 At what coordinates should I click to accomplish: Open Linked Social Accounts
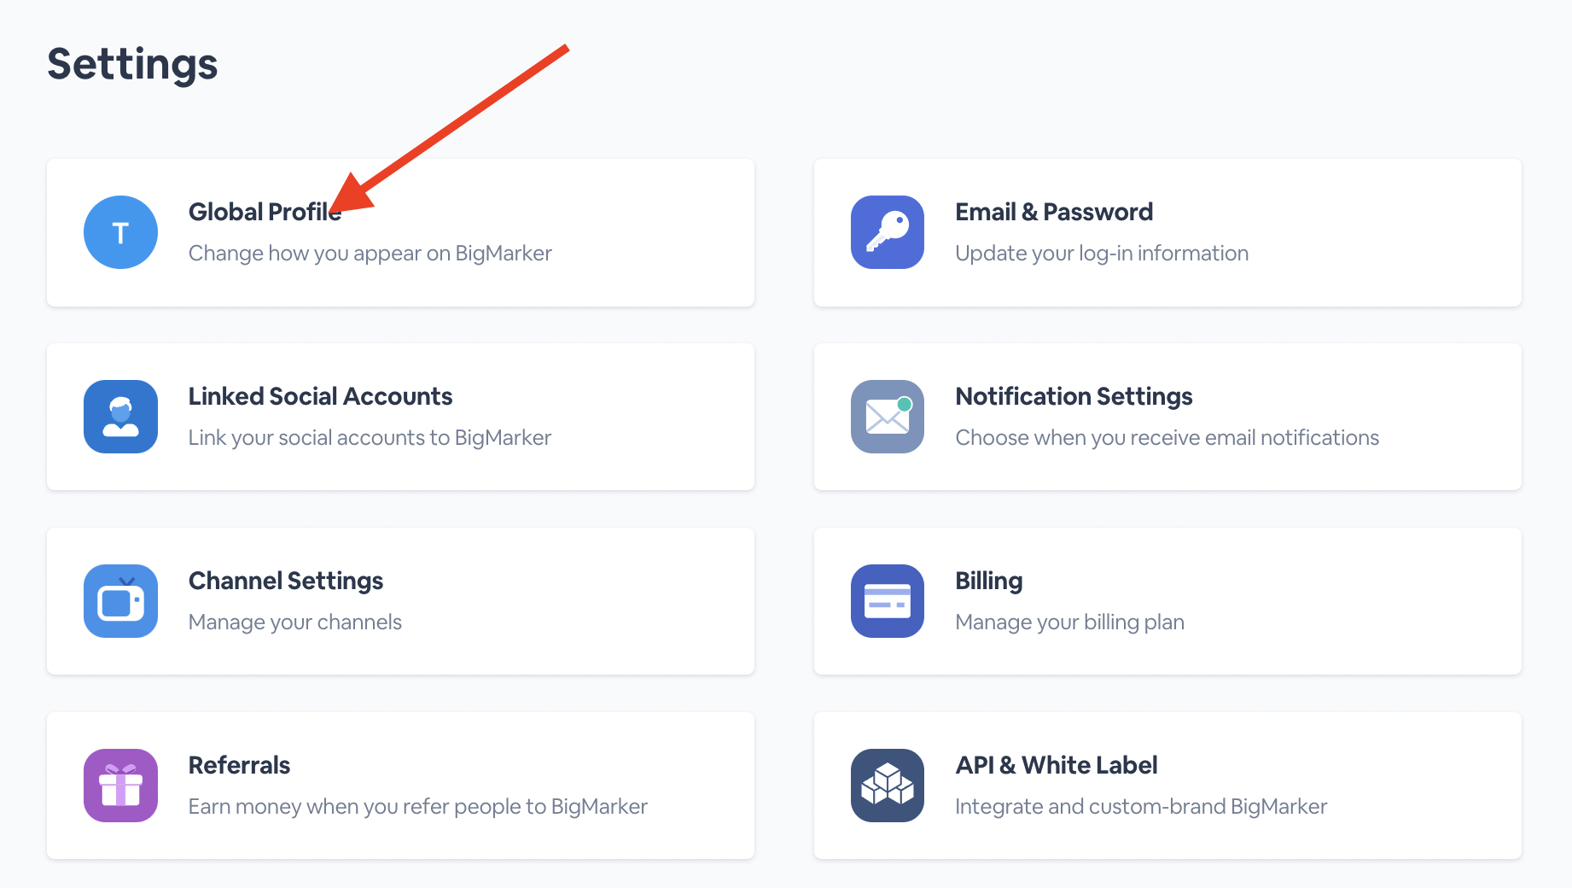pyautogui.click(x=320, y=396)
